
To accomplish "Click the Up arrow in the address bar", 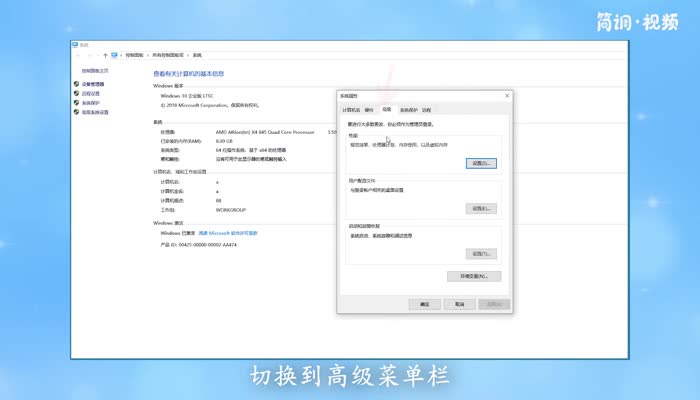I will (105, 55).
